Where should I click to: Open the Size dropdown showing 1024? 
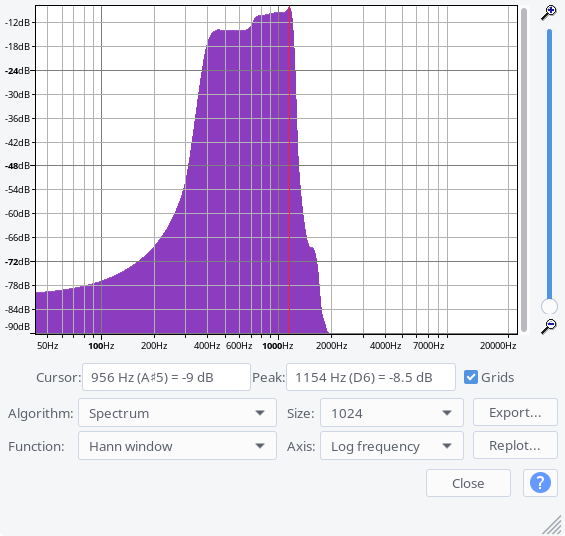coord(392,413)
